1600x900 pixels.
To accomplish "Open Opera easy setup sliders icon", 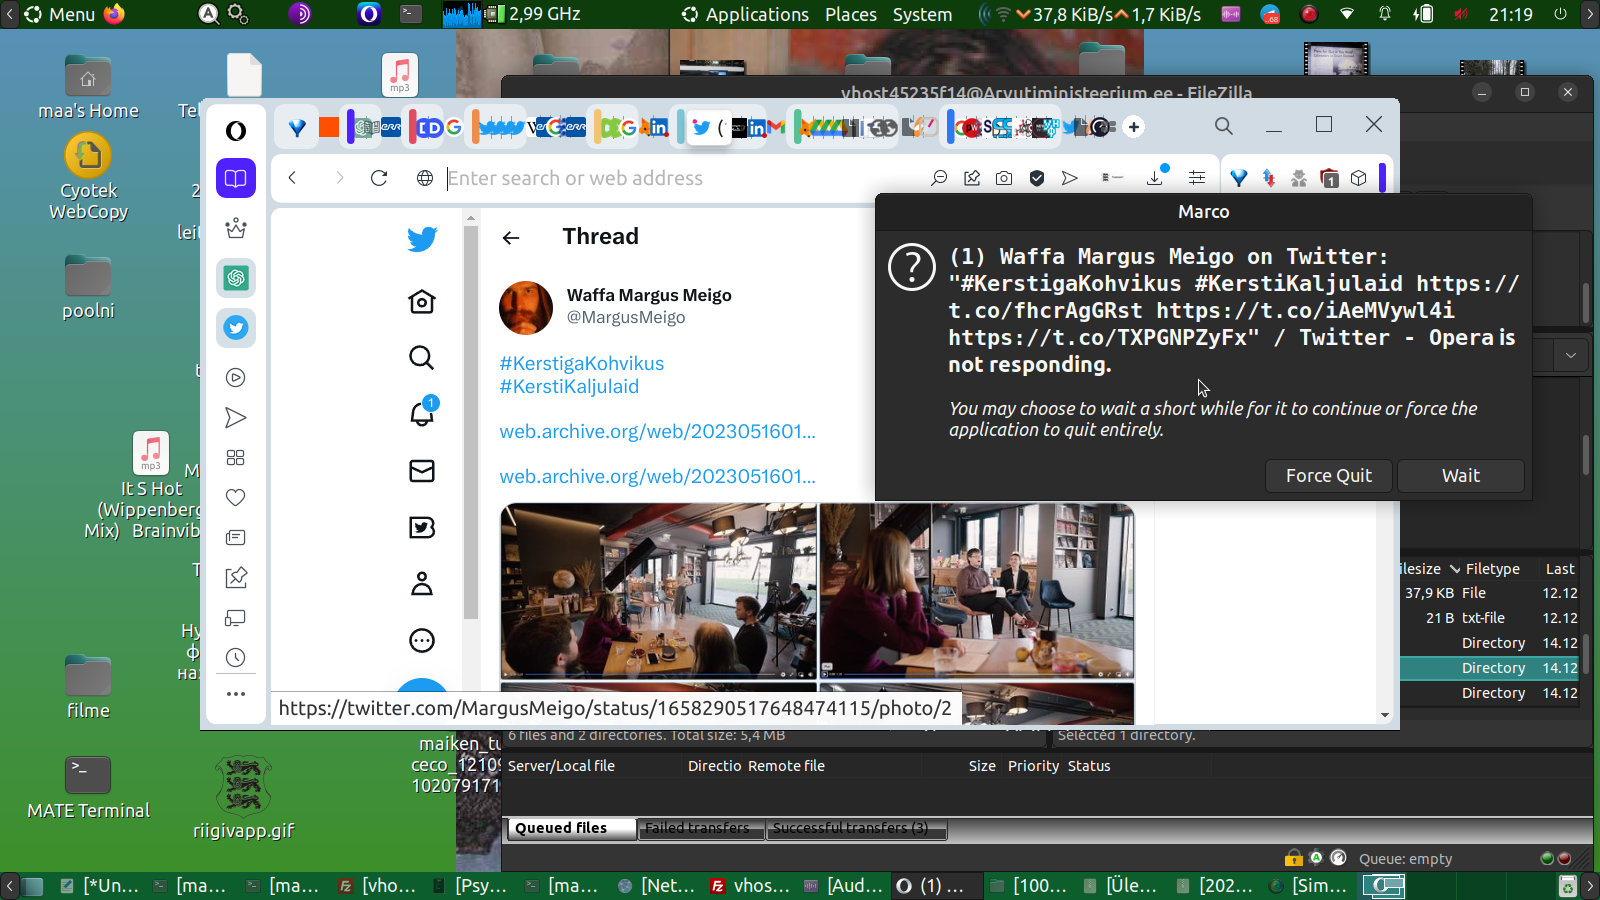I will (1197, 178).
